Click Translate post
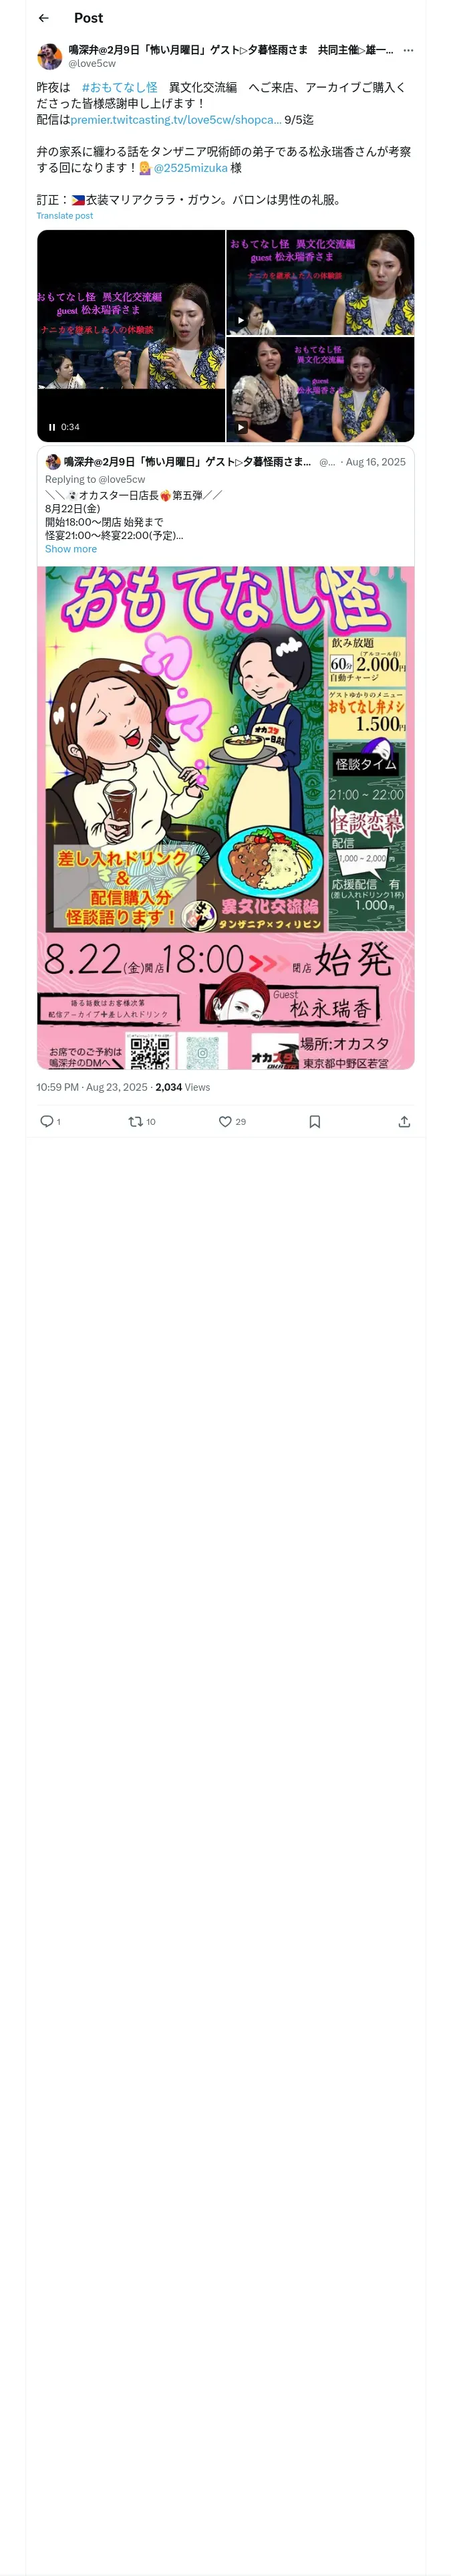This screenshot has width=451, height=2576. pyautogui.click(x=65, y=216)
